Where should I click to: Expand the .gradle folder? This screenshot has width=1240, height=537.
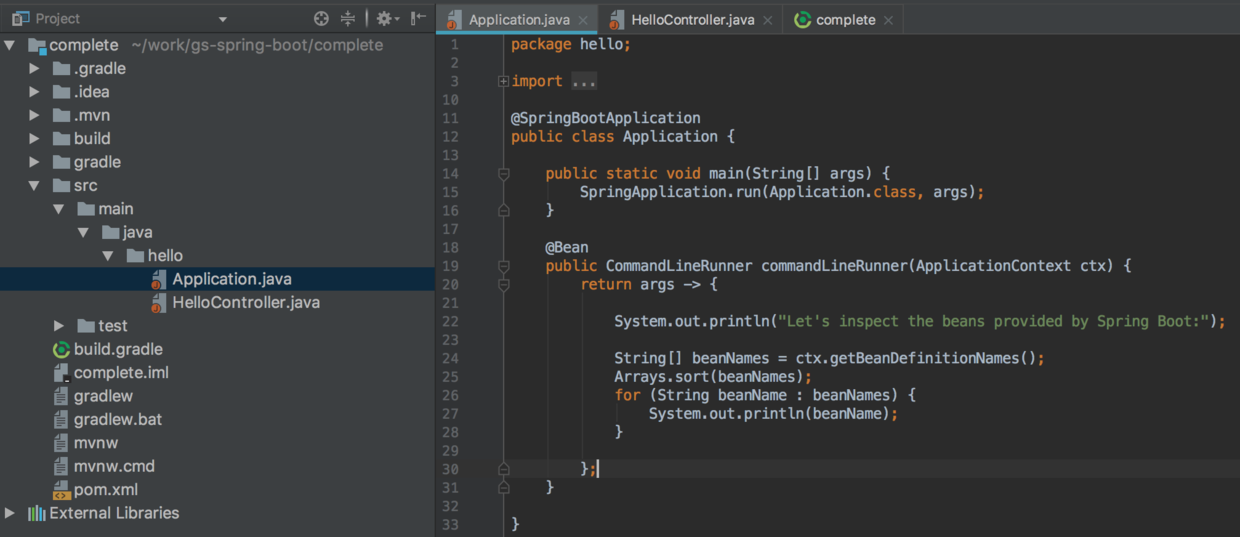34,69
